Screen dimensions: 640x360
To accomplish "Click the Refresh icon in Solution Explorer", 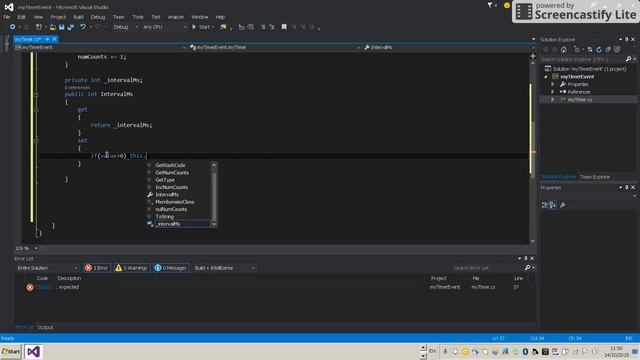I will [x=599, y=49].
